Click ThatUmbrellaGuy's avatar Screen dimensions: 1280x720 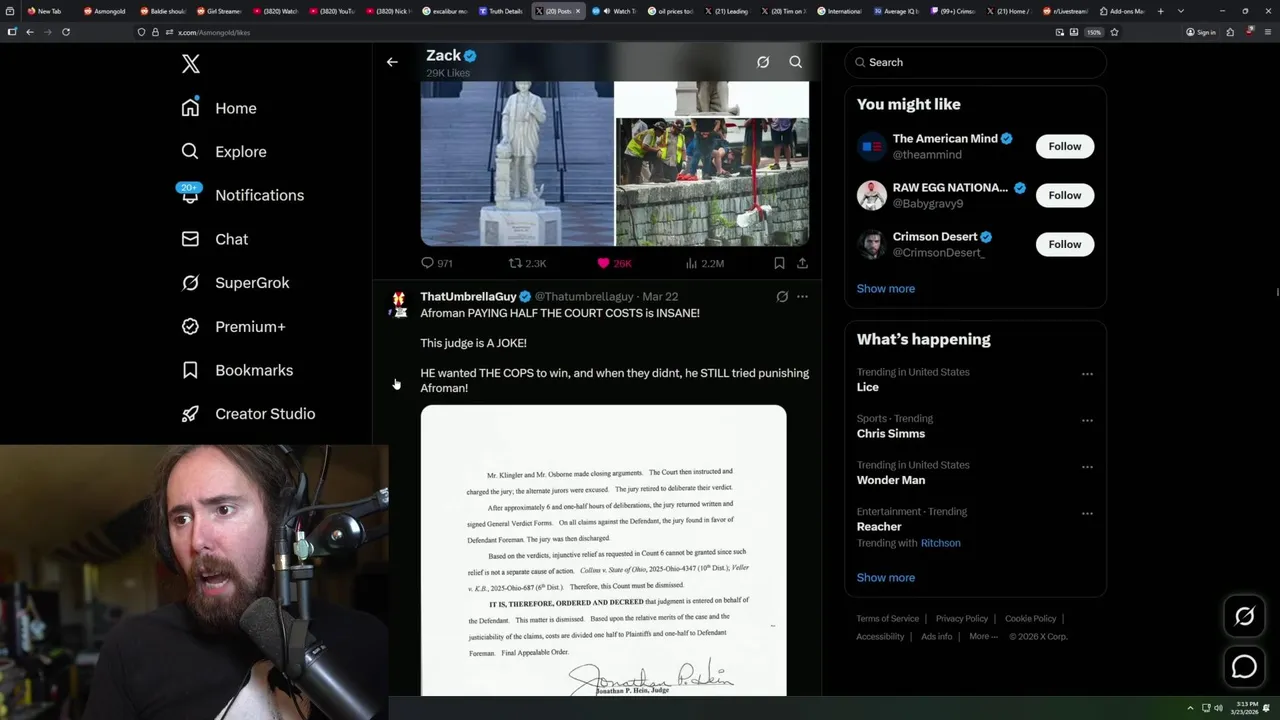(398, 305)
